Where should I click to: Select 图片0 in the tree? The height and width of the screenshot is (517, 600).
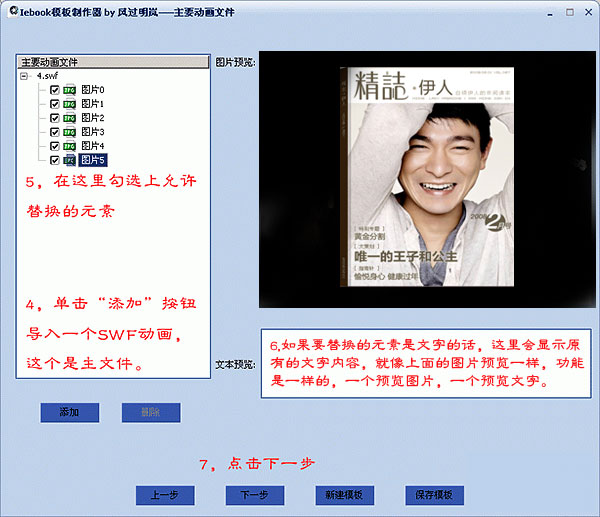pos(93,90)
